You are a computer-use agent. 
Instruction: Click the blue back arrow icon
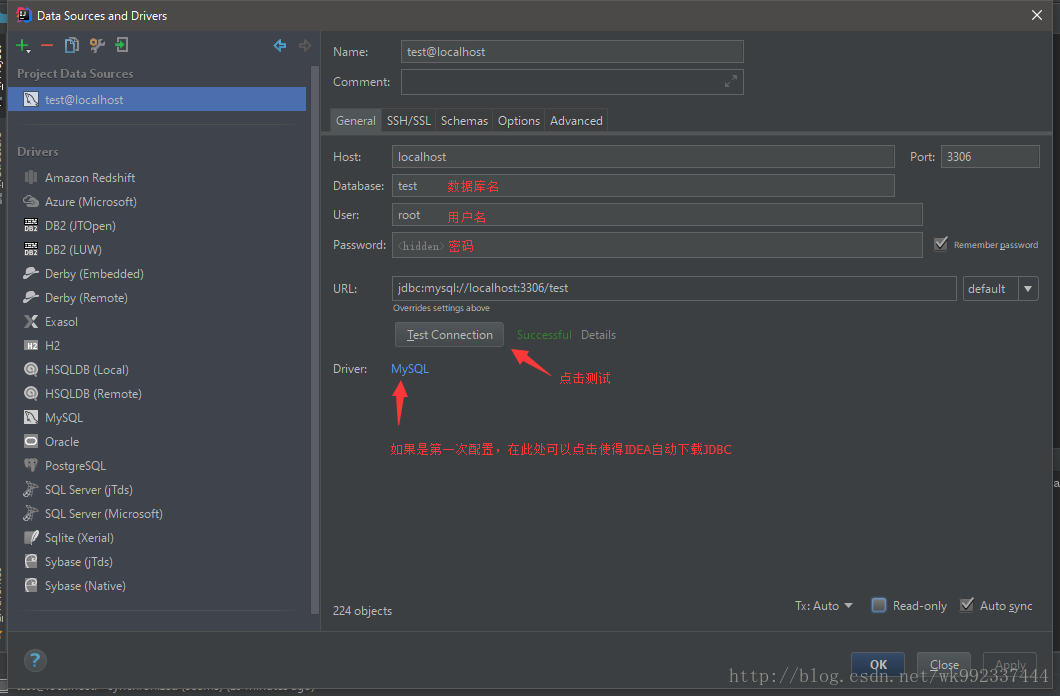coord(280,45)
